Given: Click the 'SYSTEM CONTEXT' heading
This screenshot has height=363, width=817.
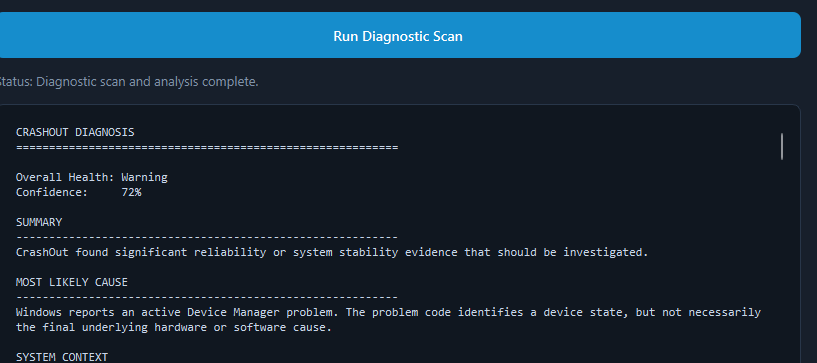Looking at the screenshot, I should point(62,357).
